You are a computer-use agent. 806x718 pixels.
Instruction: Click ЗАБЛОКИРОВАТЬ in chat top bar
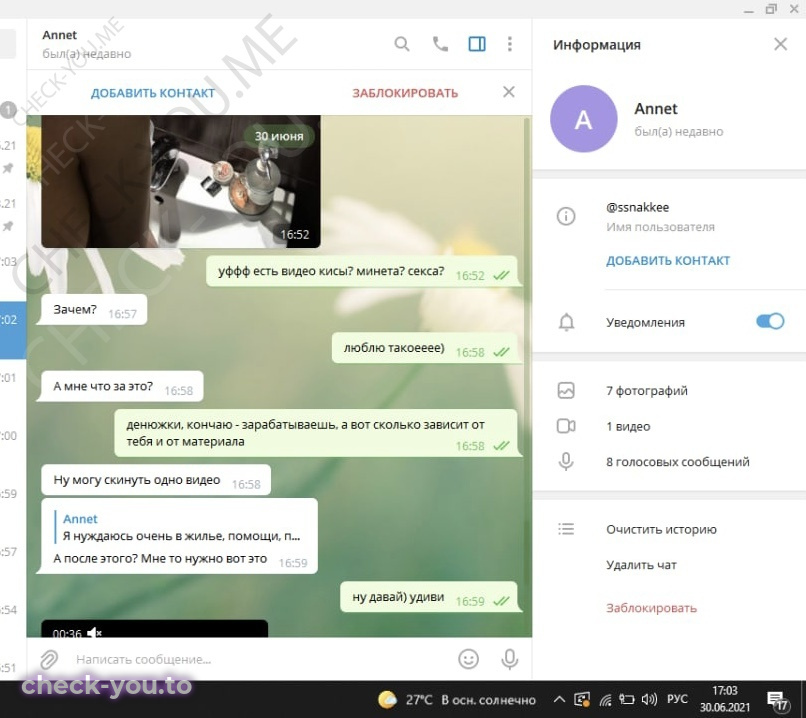coord(405,93)
